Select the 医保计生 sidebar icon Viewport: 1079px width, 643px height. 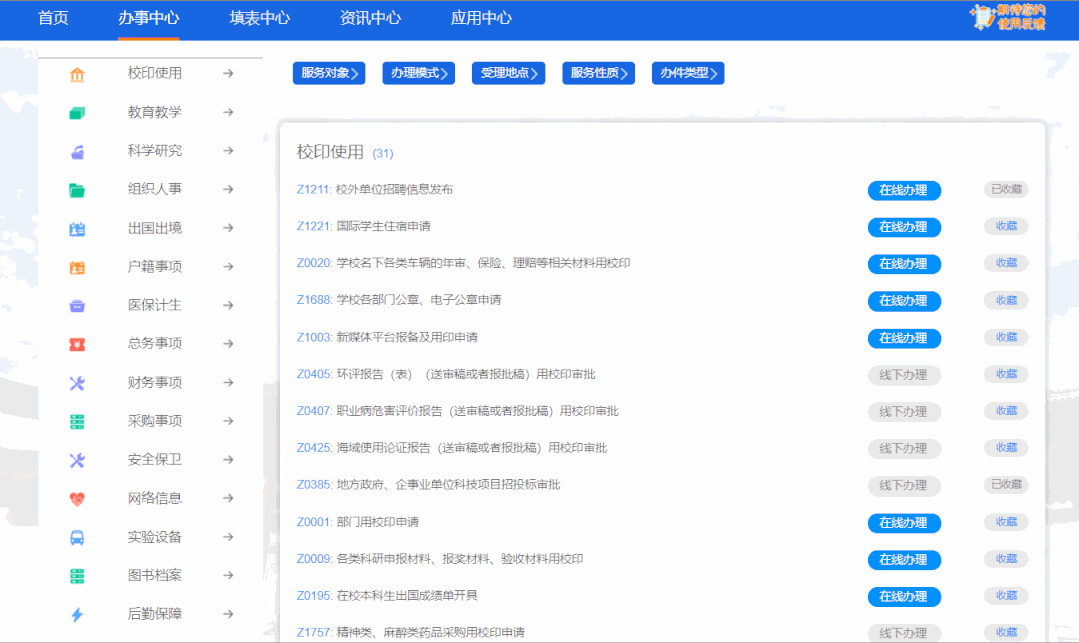point(78,305)
